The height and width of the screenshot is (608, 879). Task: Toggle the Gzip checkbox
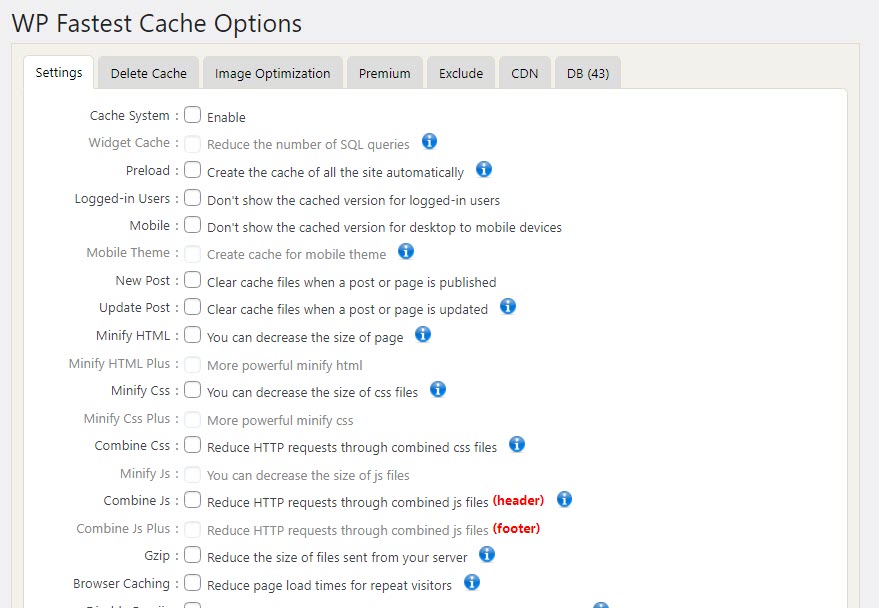point(193,554)
